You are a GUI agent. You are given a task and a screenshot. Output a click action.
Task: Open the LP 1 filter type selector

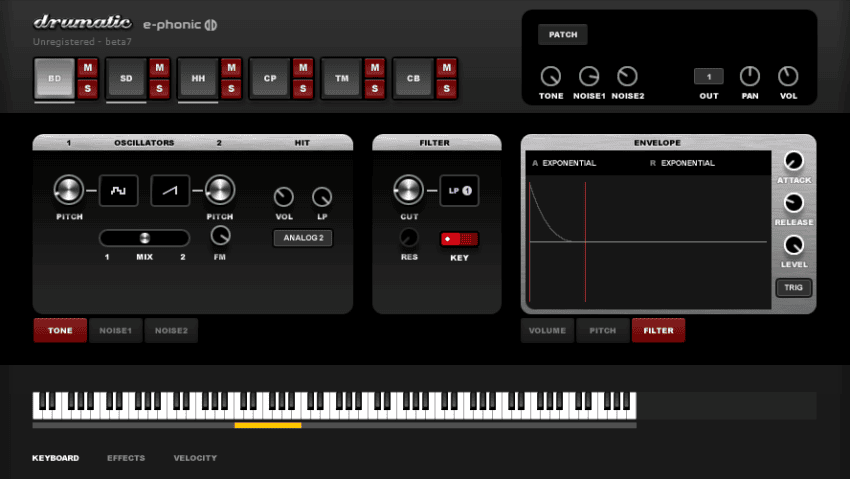(x=459, y=190)
